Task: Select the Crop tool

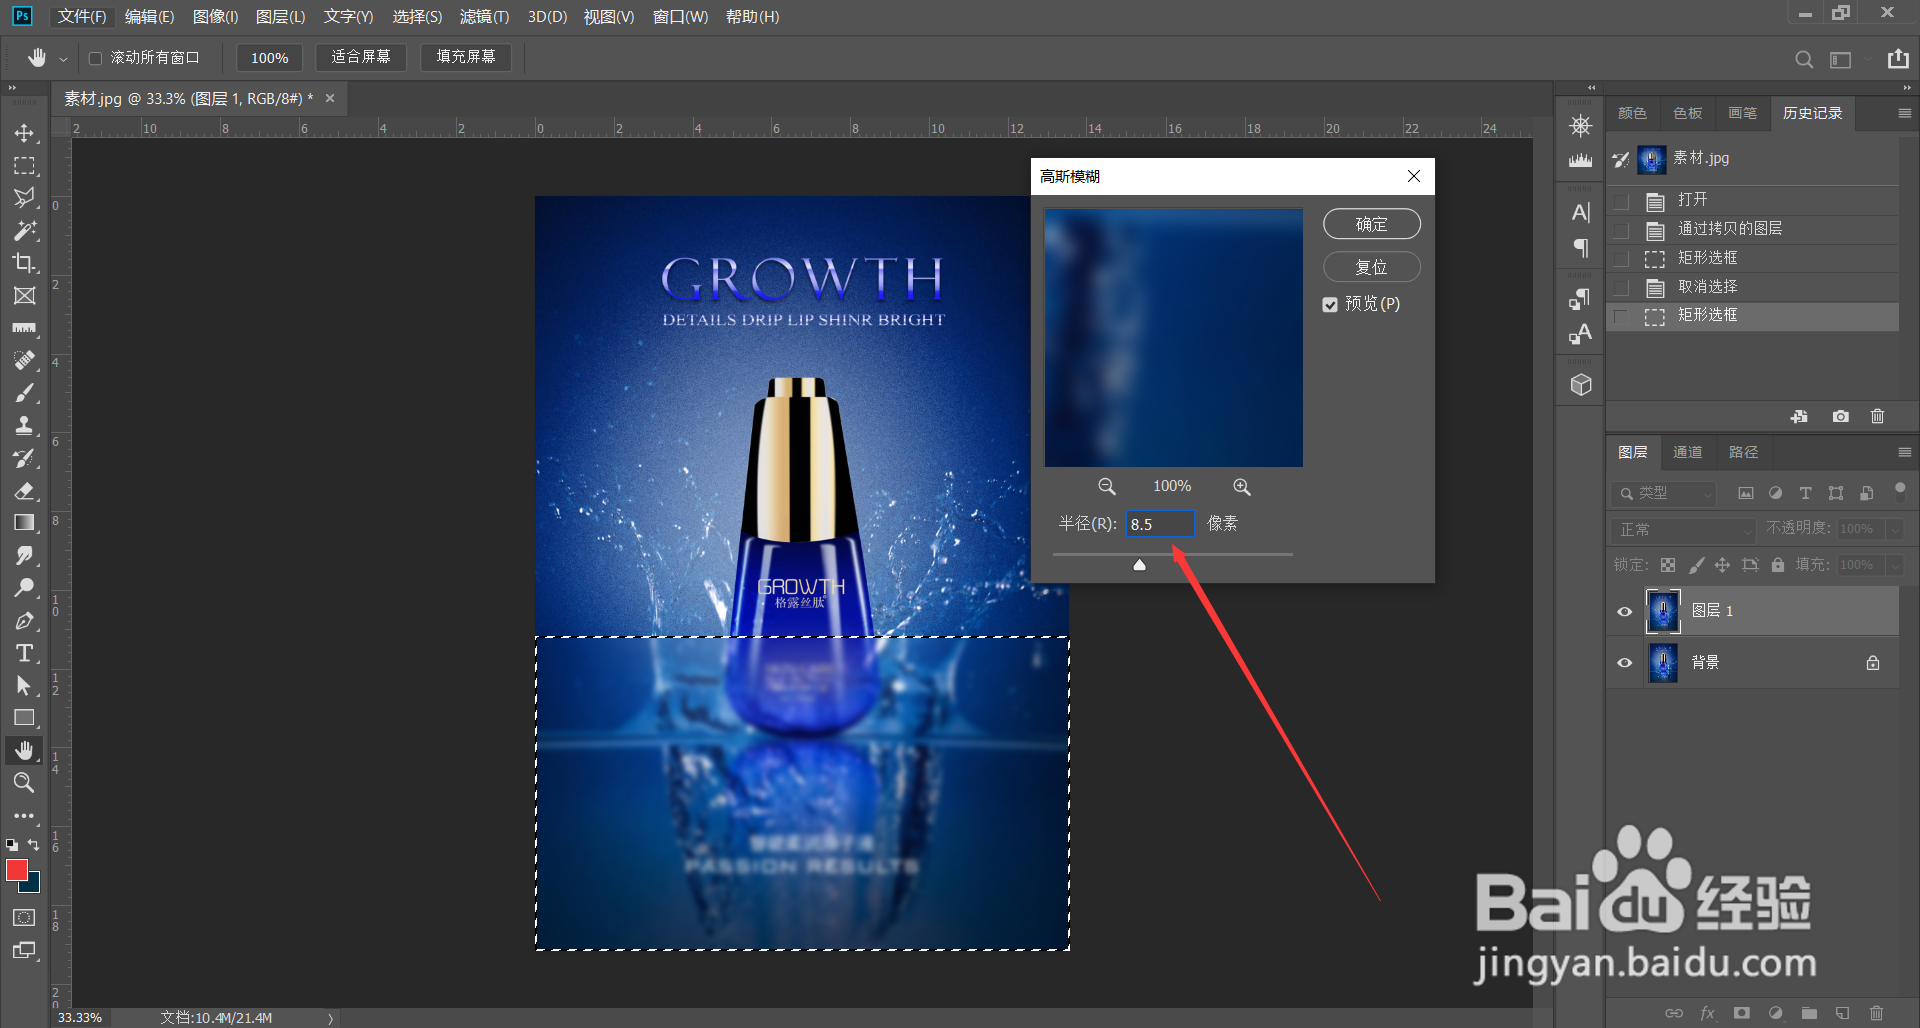Action: point(24,263)
